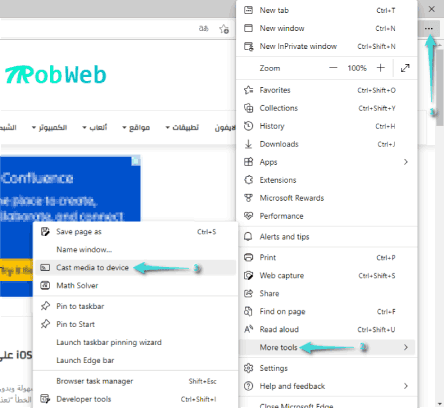Click the History clock icon

pyautogui.click(x=248, y=126)
